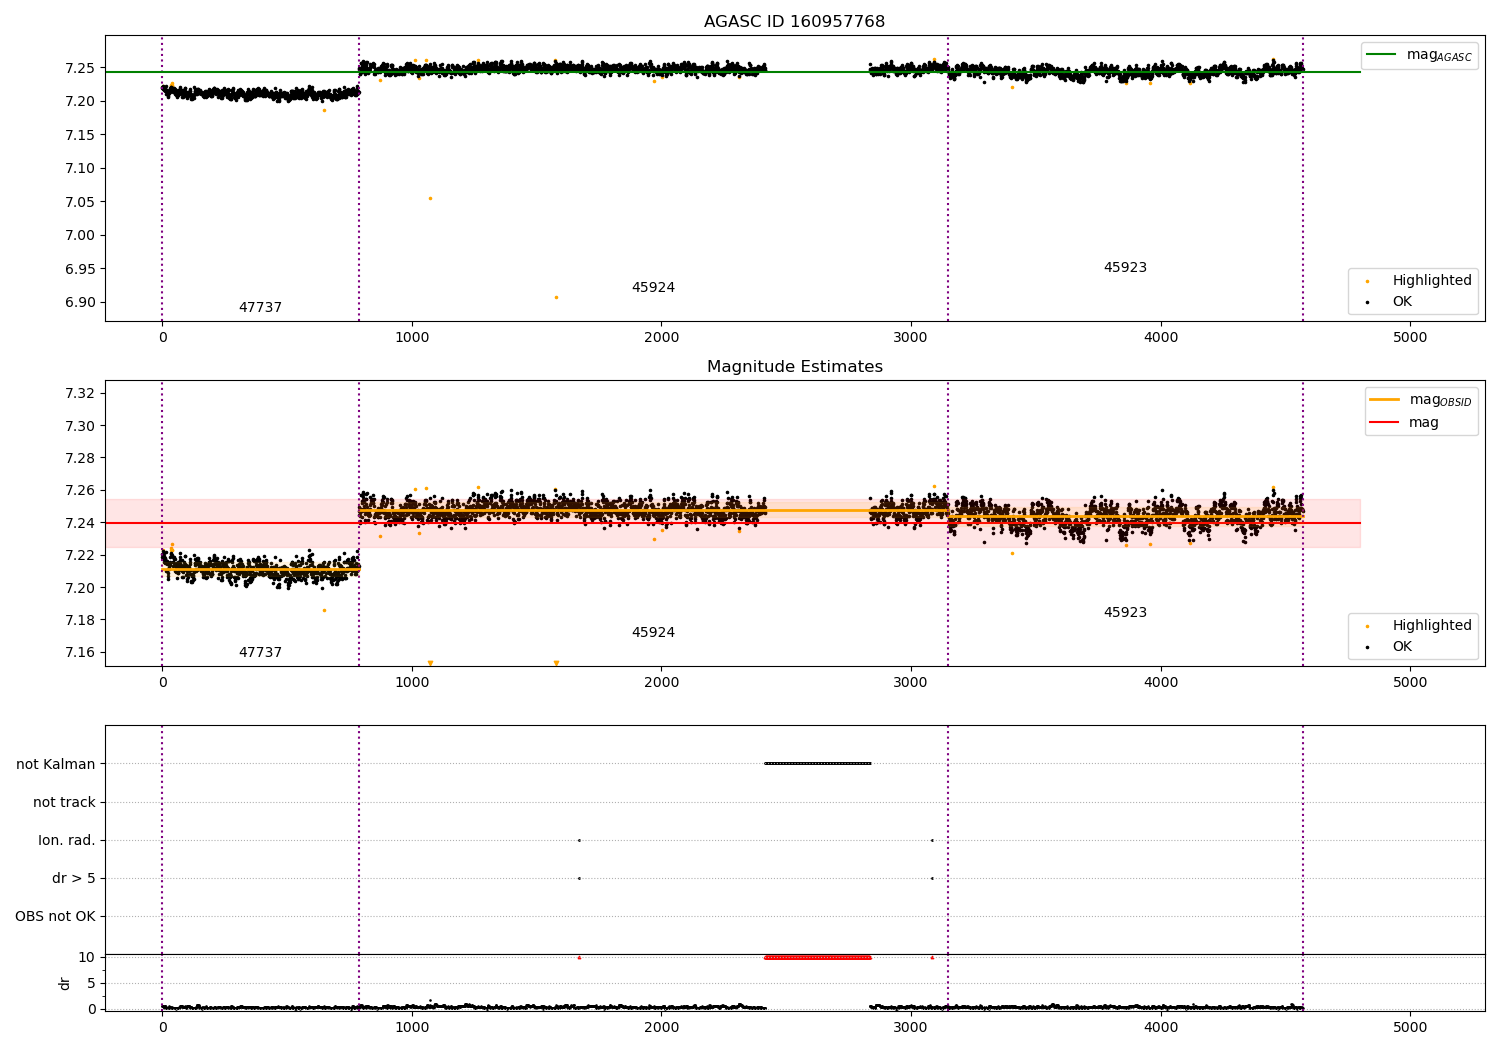Click the 7.32 tick on the middle panel y-axis

(x=79, y=393)
